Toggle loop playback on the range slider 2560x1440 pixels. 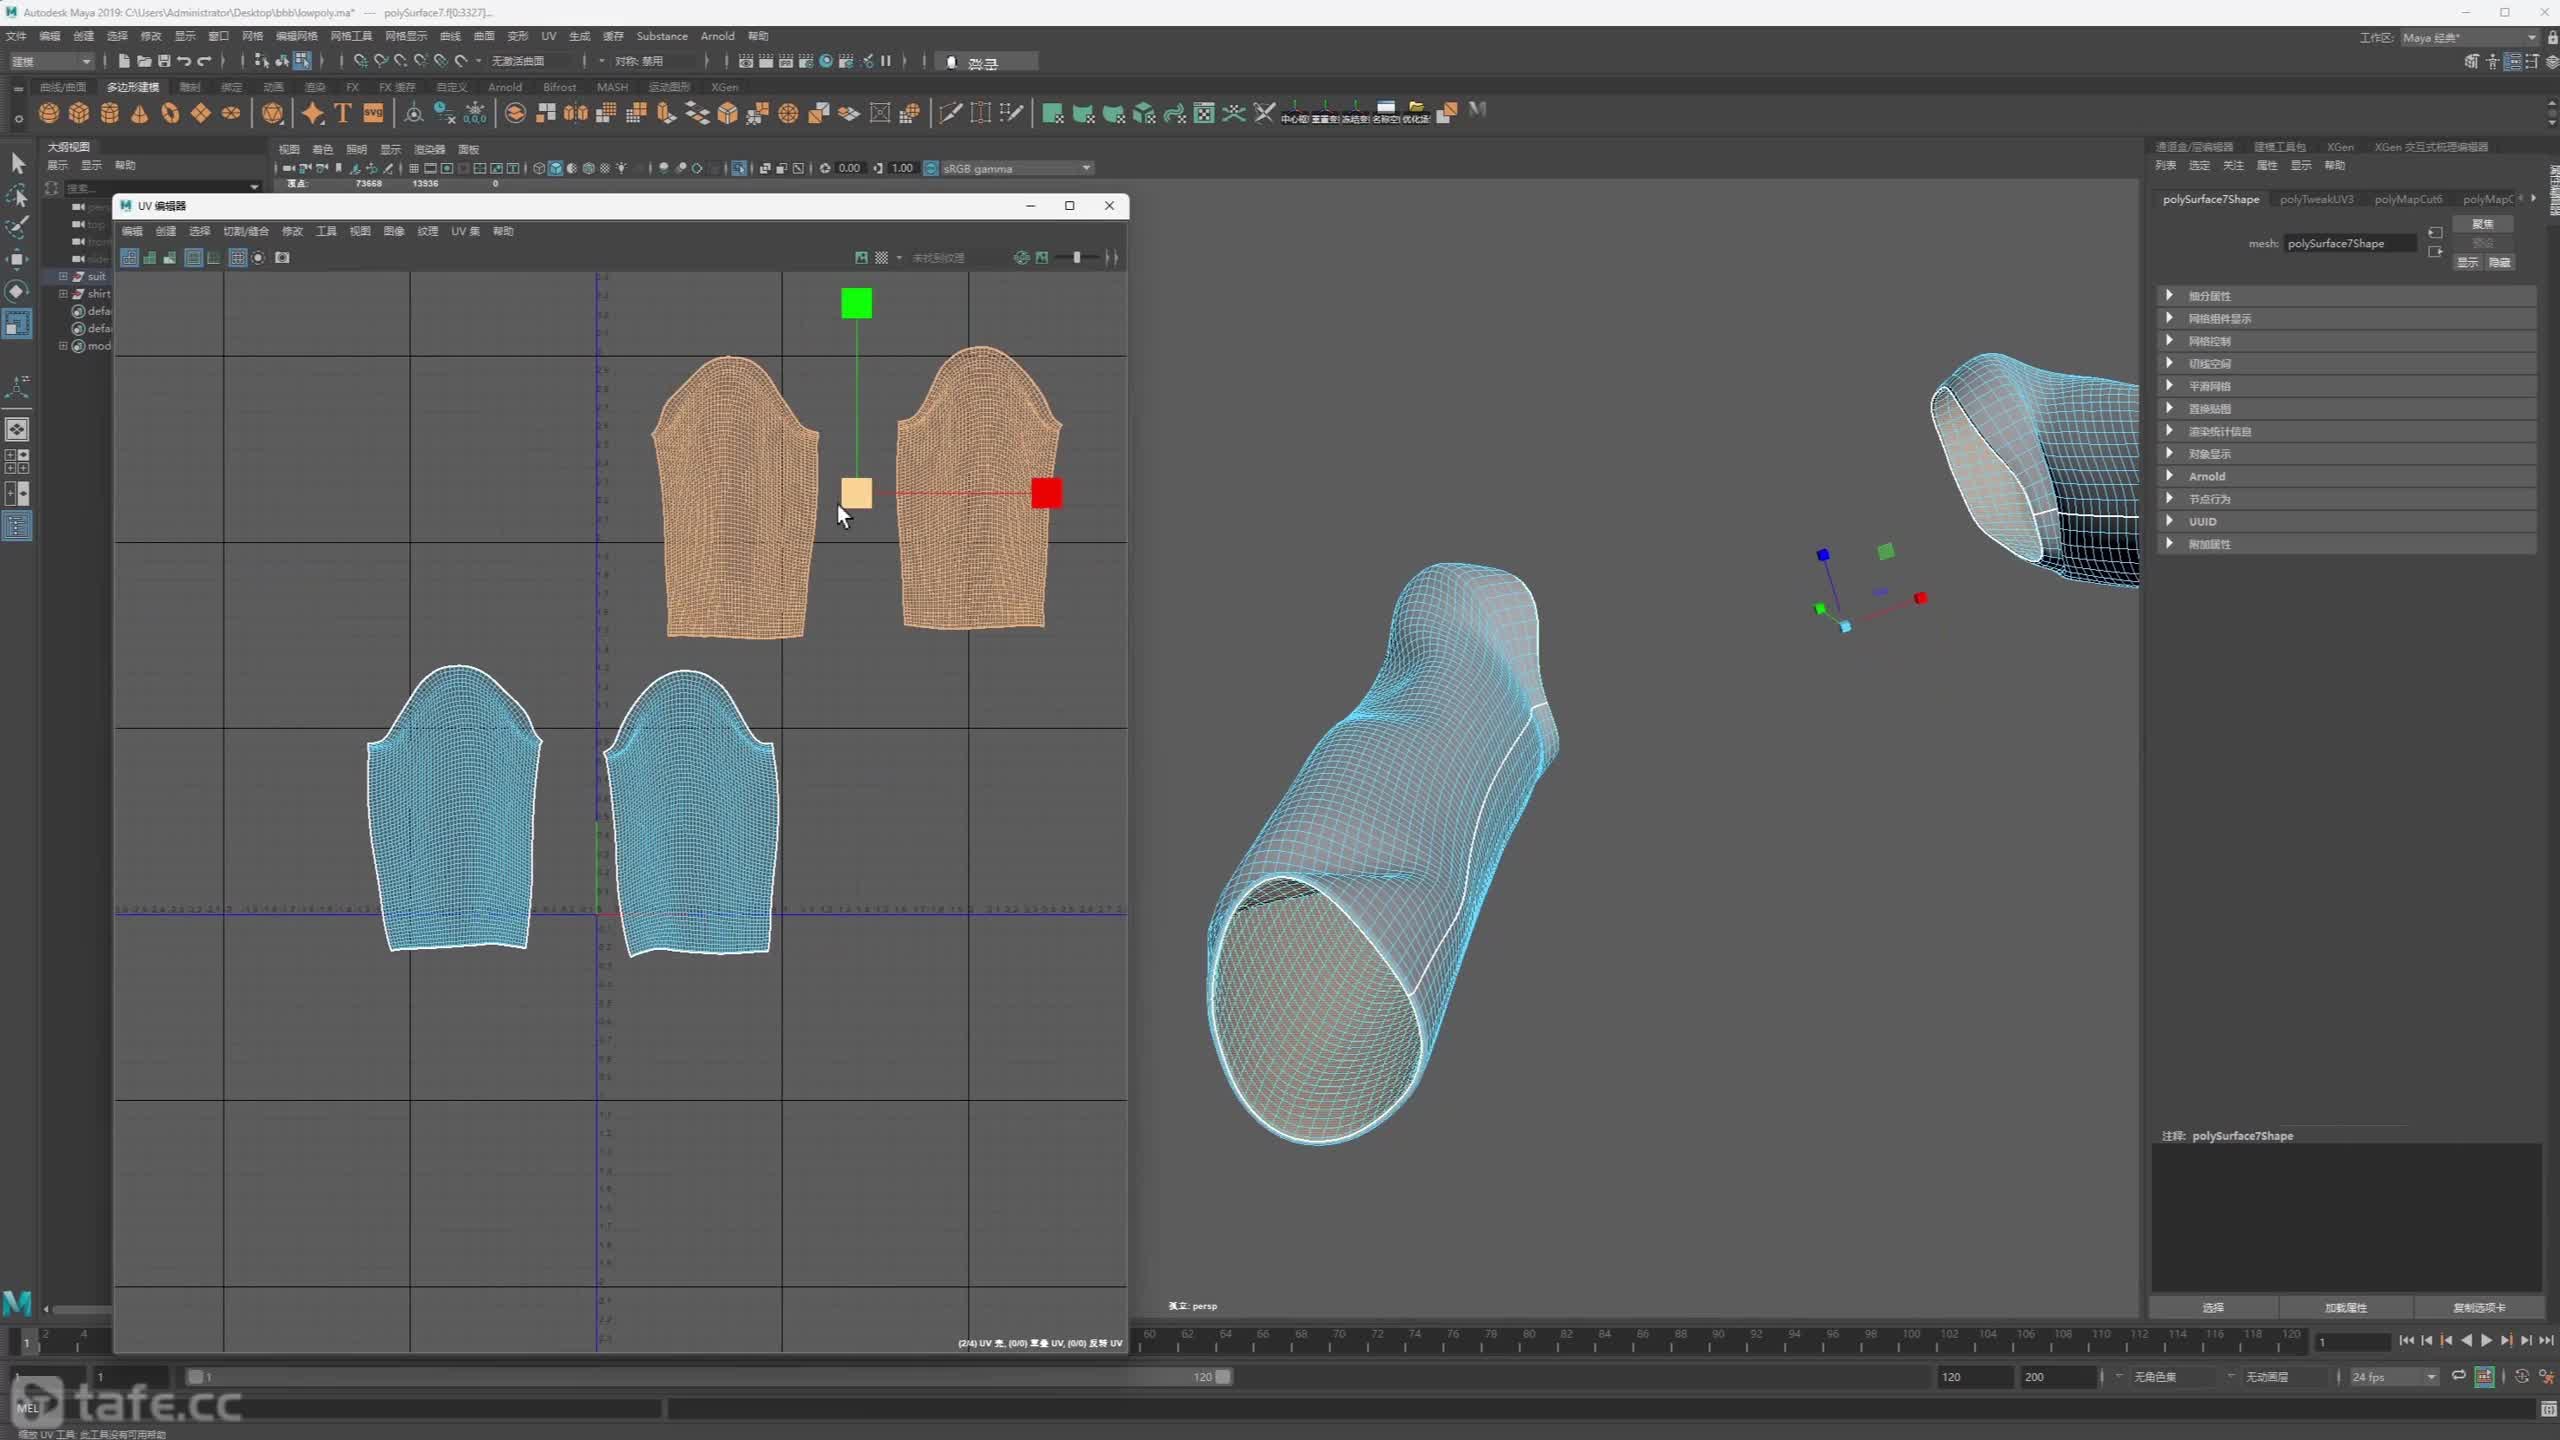[2459, 1377]
